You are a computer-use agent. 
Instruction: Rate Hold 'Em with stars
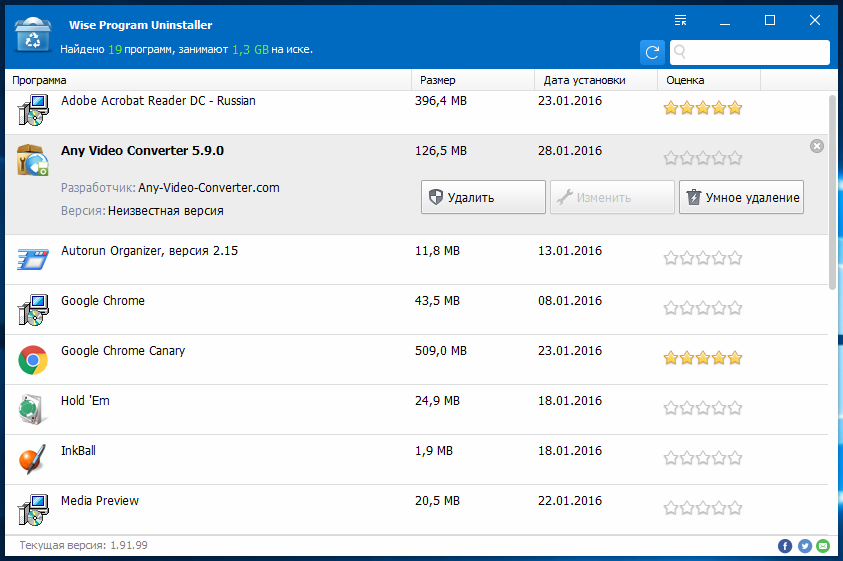[703, 408]
